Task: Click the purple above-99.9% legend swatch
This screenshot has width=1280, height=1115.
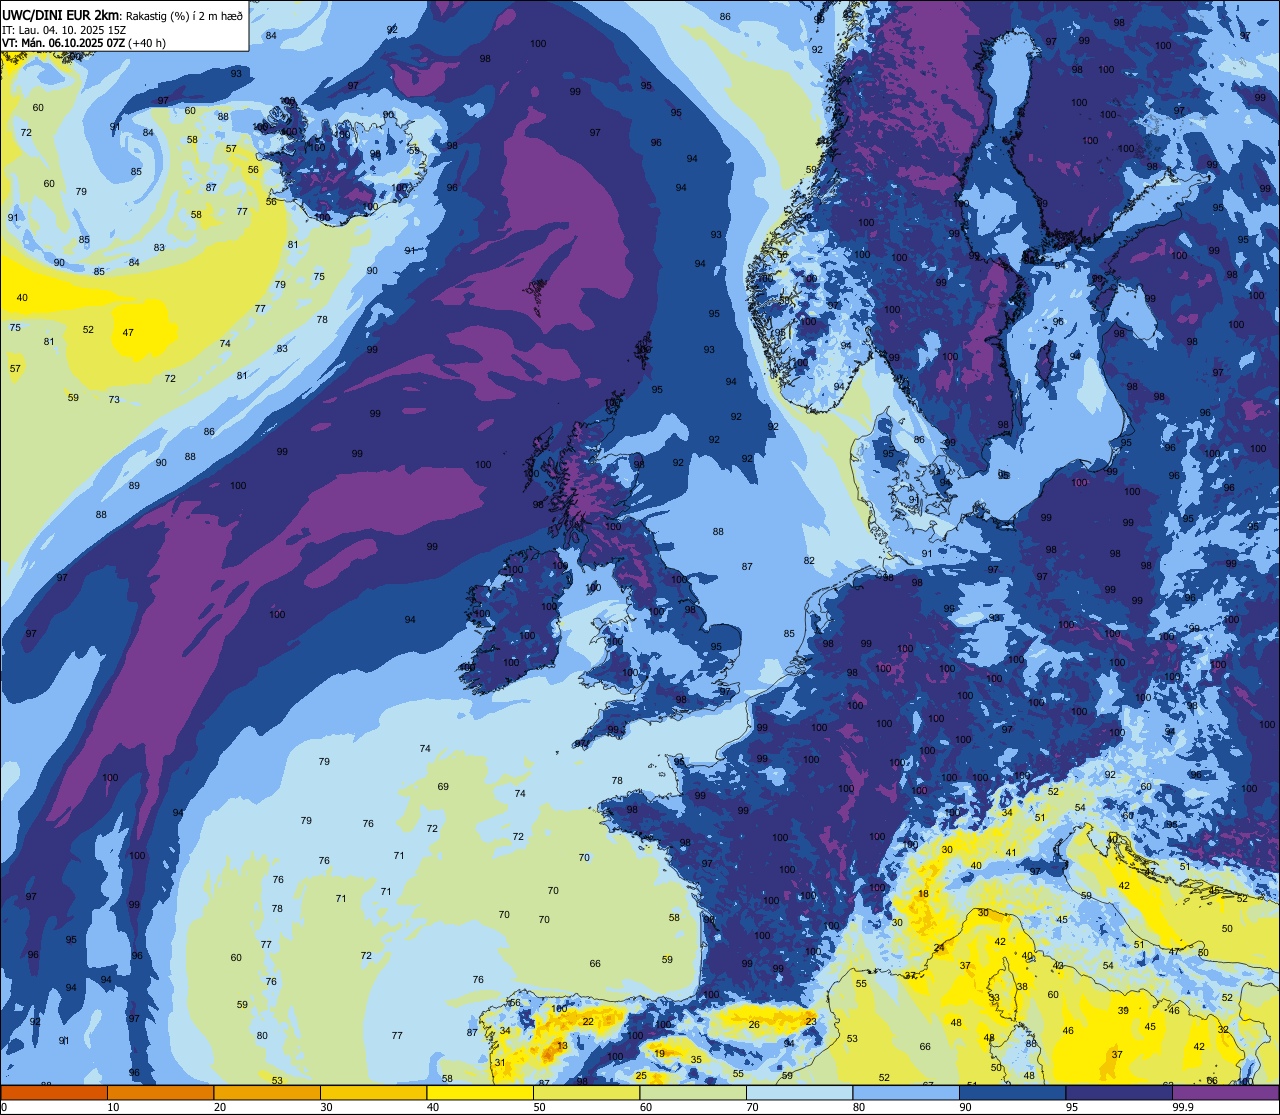Action: (1226, 1092)
